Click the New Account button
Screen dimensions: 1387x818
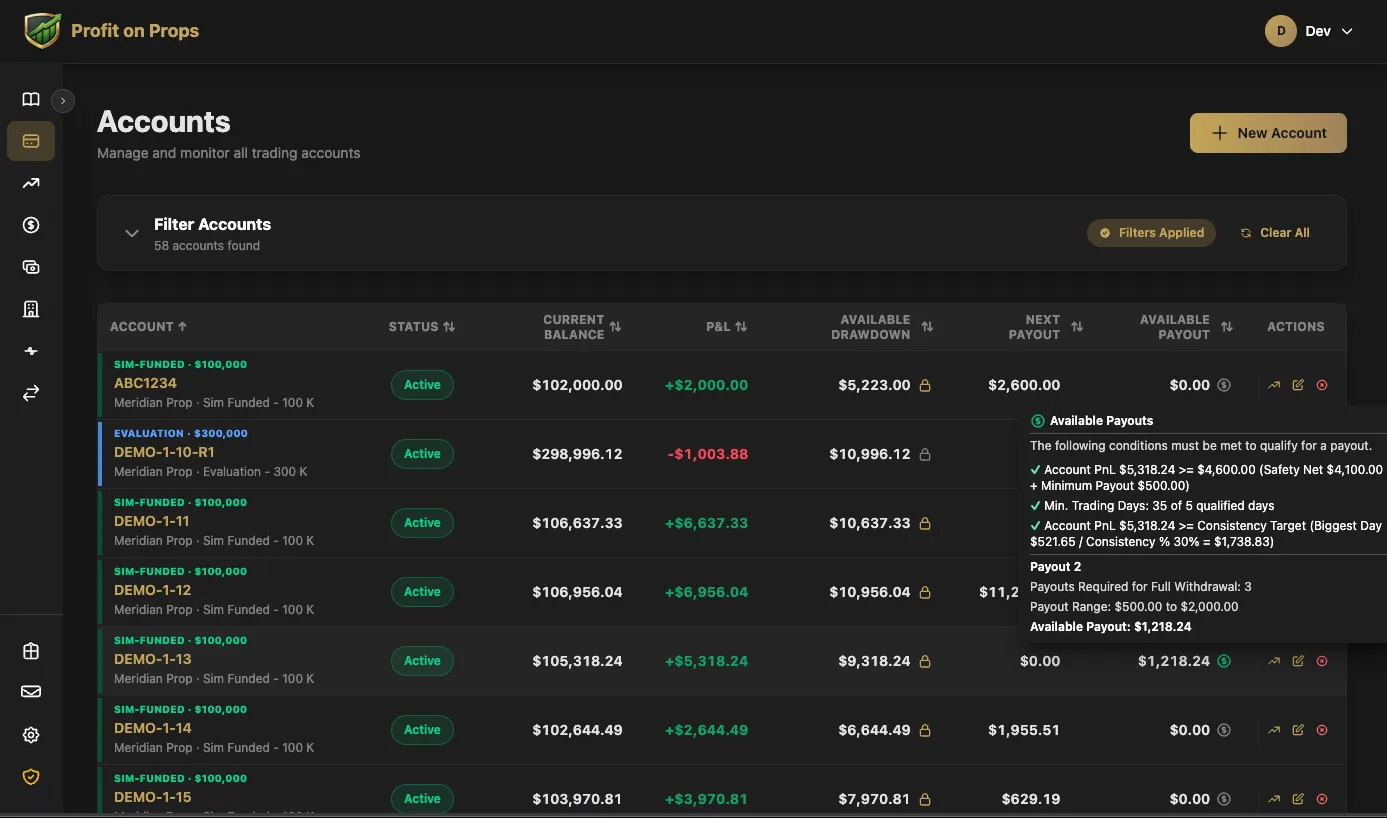[1268, 133]
